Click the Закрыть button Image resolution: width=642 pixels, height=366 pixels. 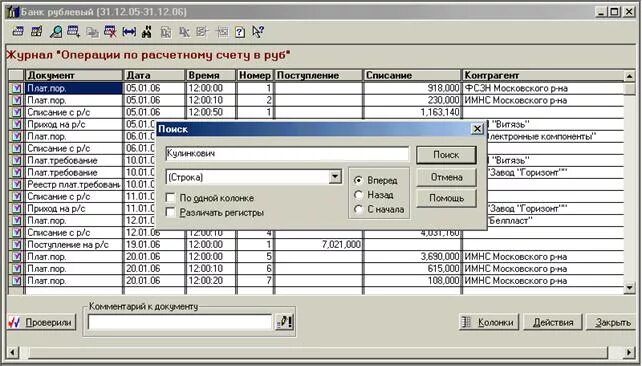(x=612, y=322)
